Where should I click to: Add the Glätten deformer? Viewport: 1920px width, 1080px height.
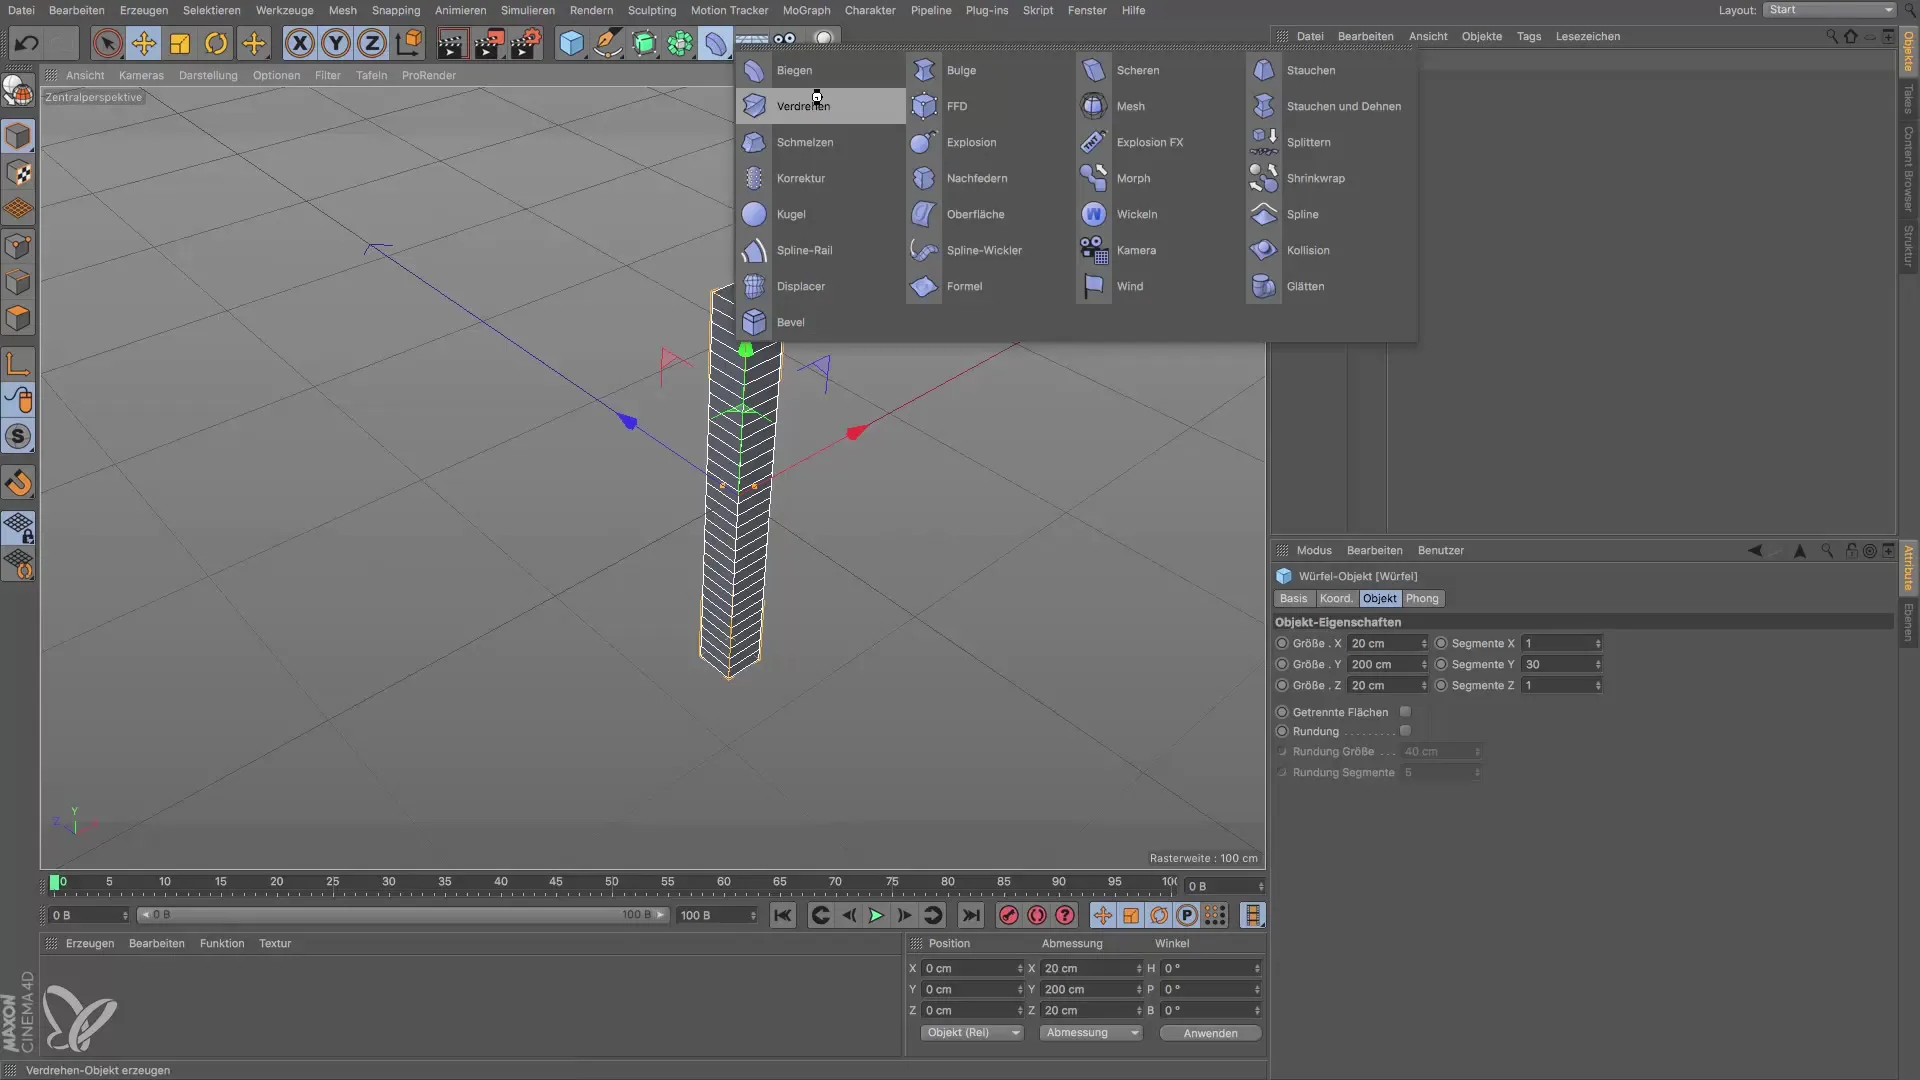click(x=1330, y=286)
